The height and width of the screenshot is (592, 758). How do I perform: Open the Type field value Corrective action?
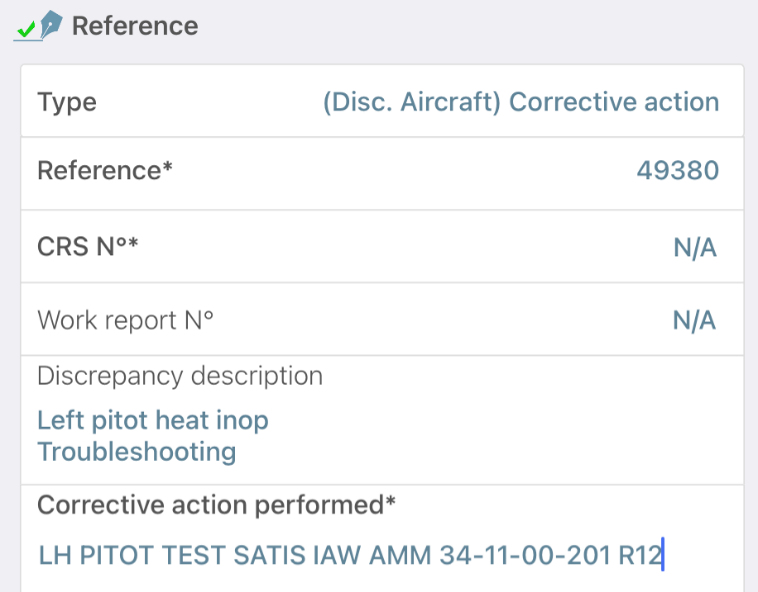[614, 102]
